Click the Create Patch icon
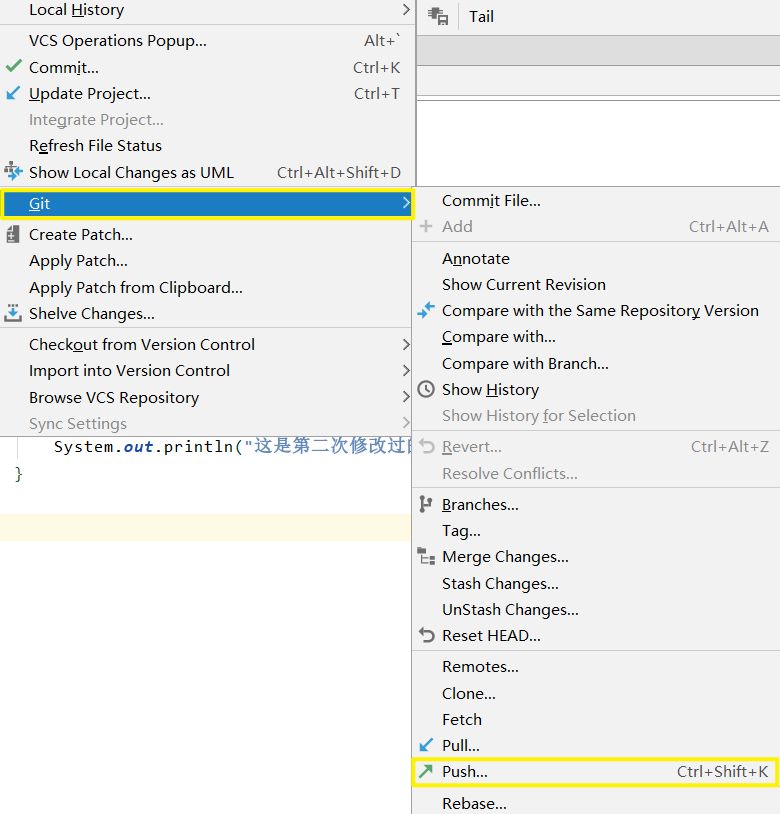 13,234
